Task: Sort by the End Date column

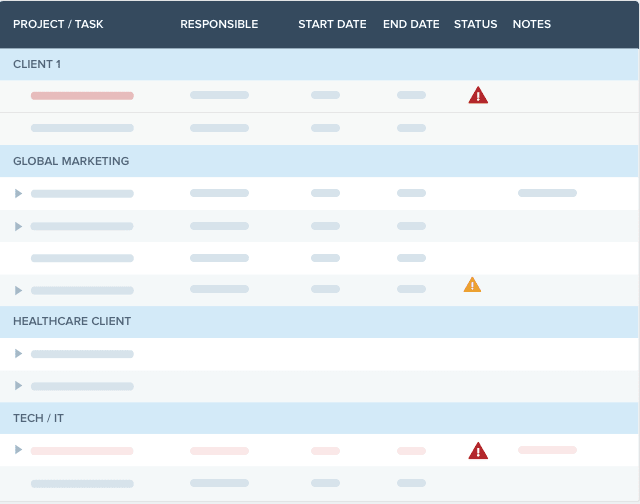Action: click(x=411, y=24)
